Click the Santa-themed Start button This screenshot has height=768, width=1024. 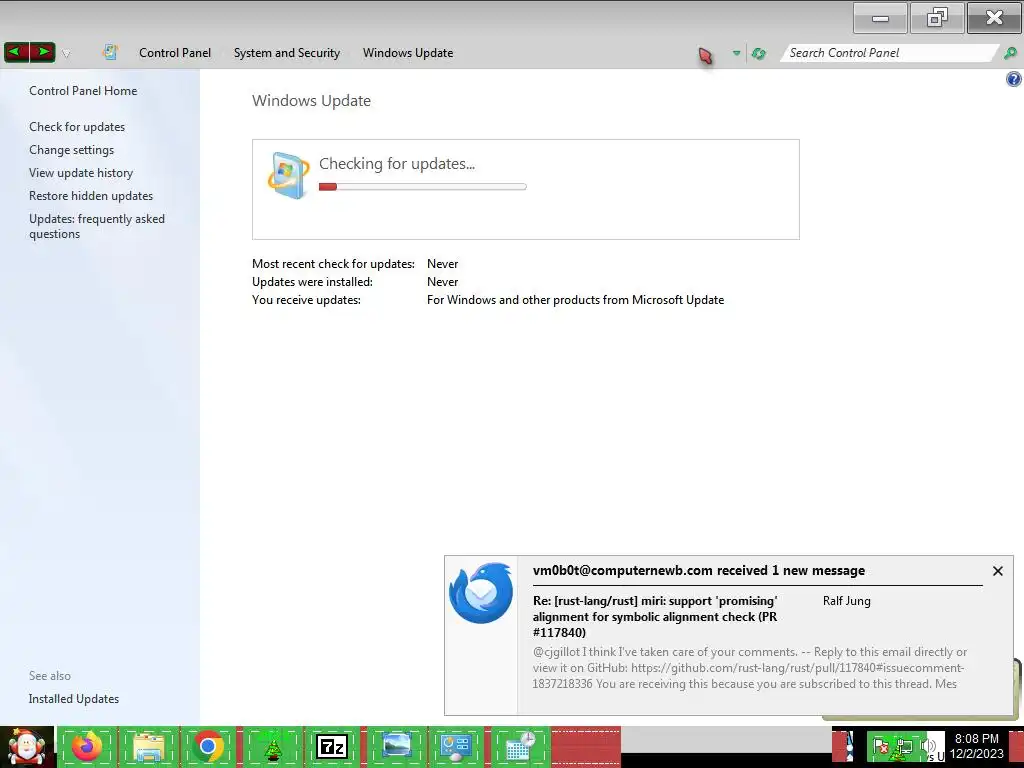coord(26,747)
